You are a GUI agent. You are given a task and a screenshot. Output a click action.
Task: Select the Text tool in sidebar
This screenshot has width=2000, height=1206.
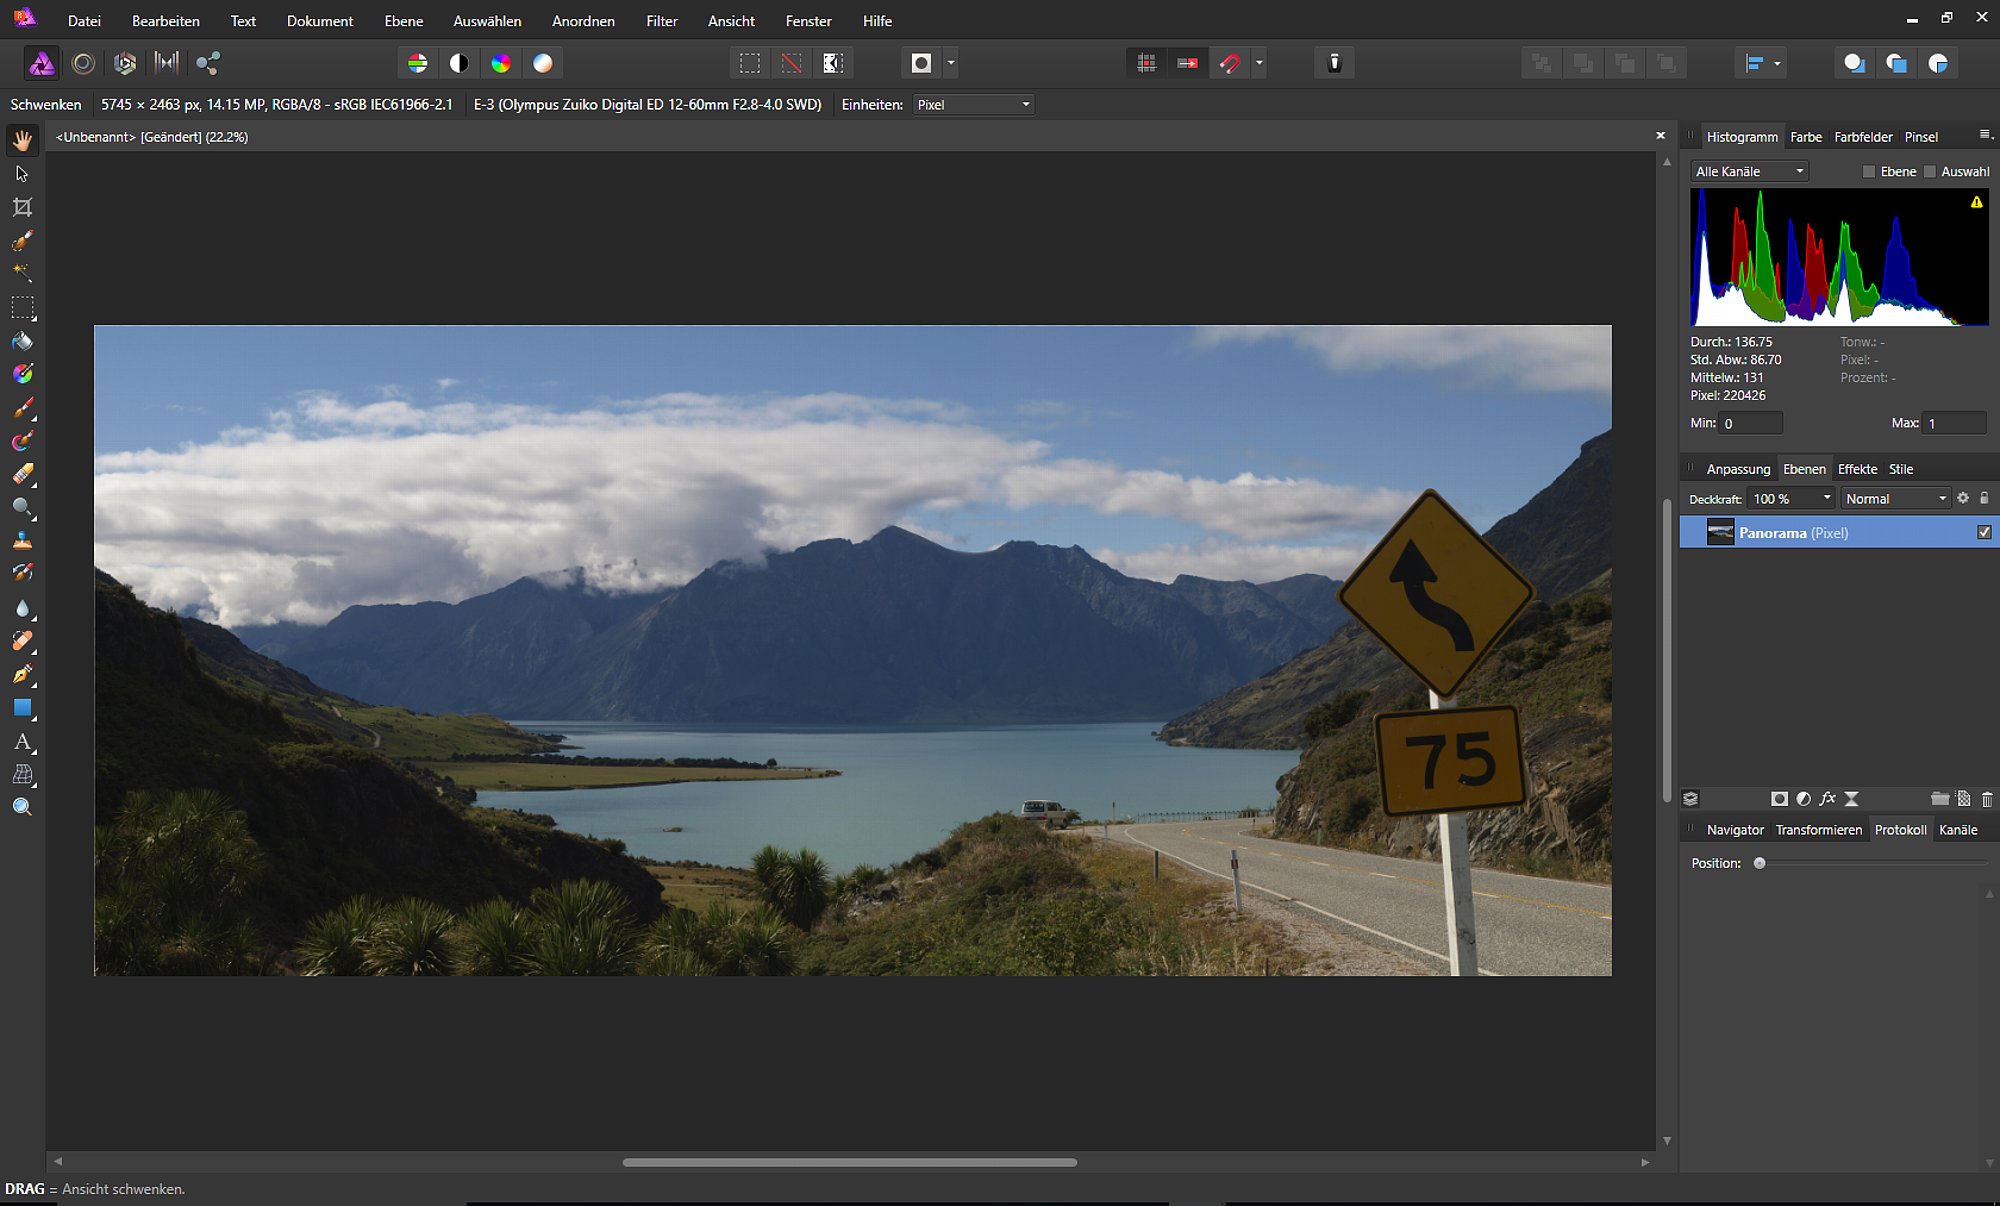(22, 742)
